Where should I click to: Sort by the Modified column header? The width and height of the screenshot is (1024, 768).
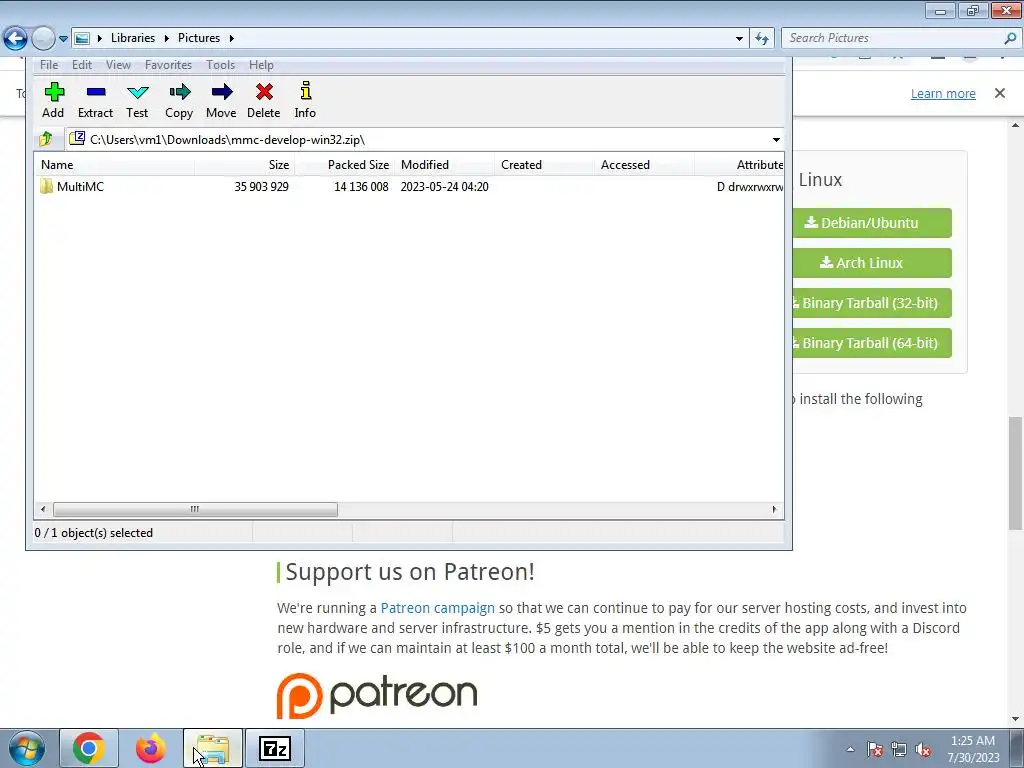[444, 165]
